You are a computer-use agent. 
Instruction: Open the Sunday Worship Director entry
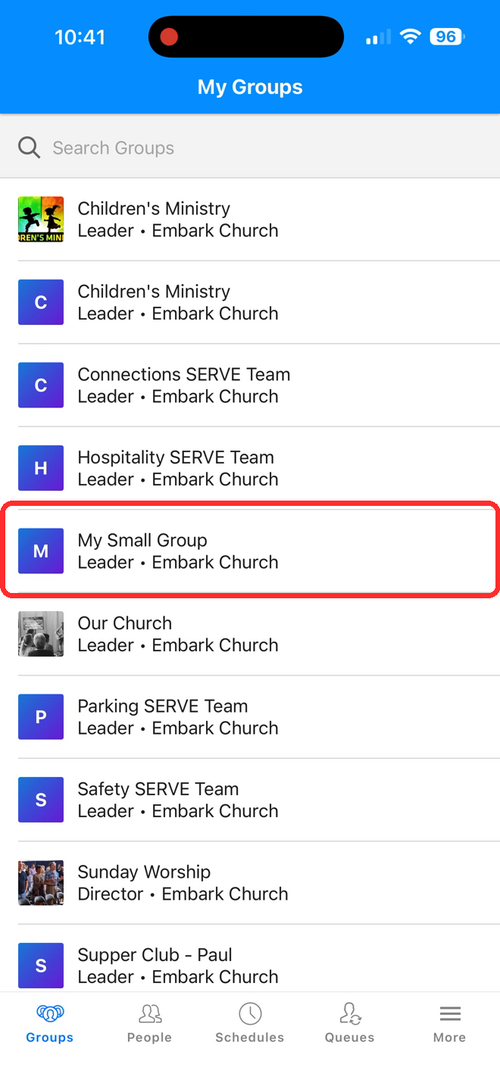(x=250, y=883)
